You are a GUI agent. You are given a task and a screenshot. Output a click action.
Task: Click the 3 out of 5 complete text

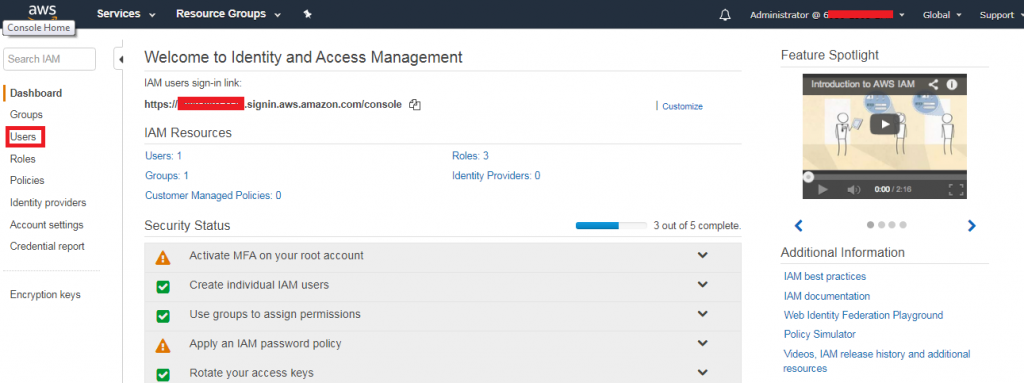coord(697,225)
